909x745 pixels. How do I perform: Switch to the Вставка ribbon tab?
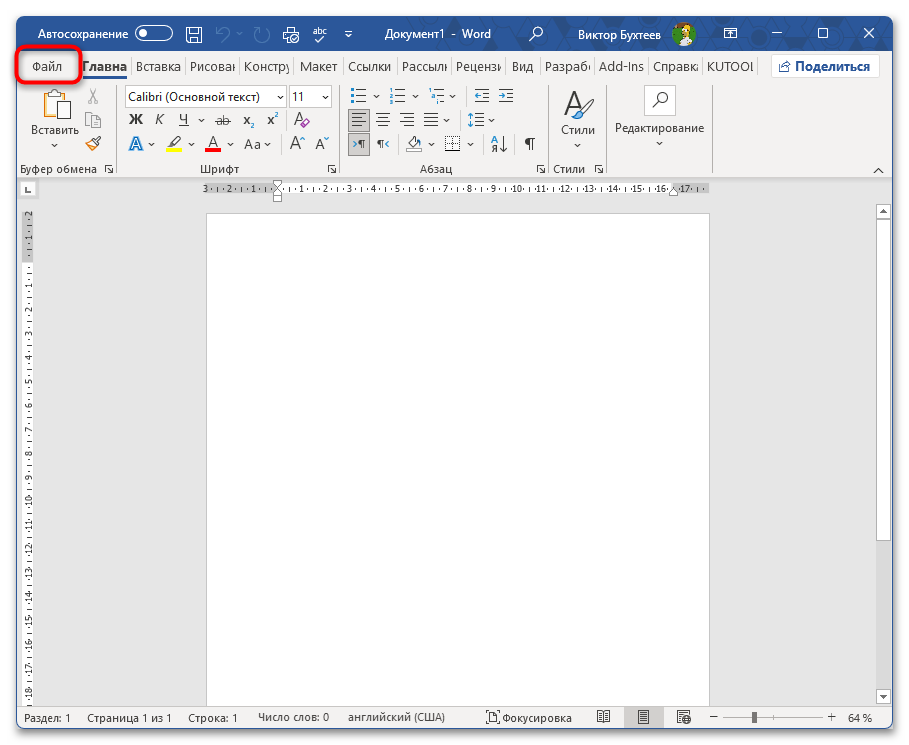click(158, 66)
